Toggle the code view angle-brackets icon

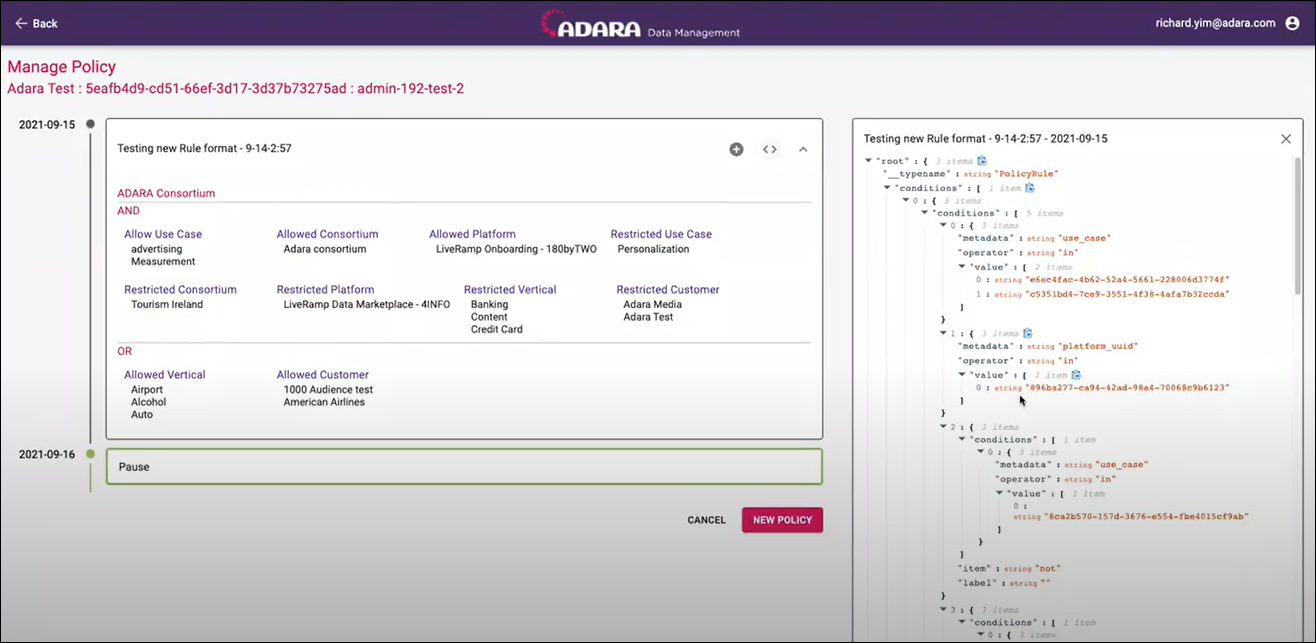[x=769, y=149]
